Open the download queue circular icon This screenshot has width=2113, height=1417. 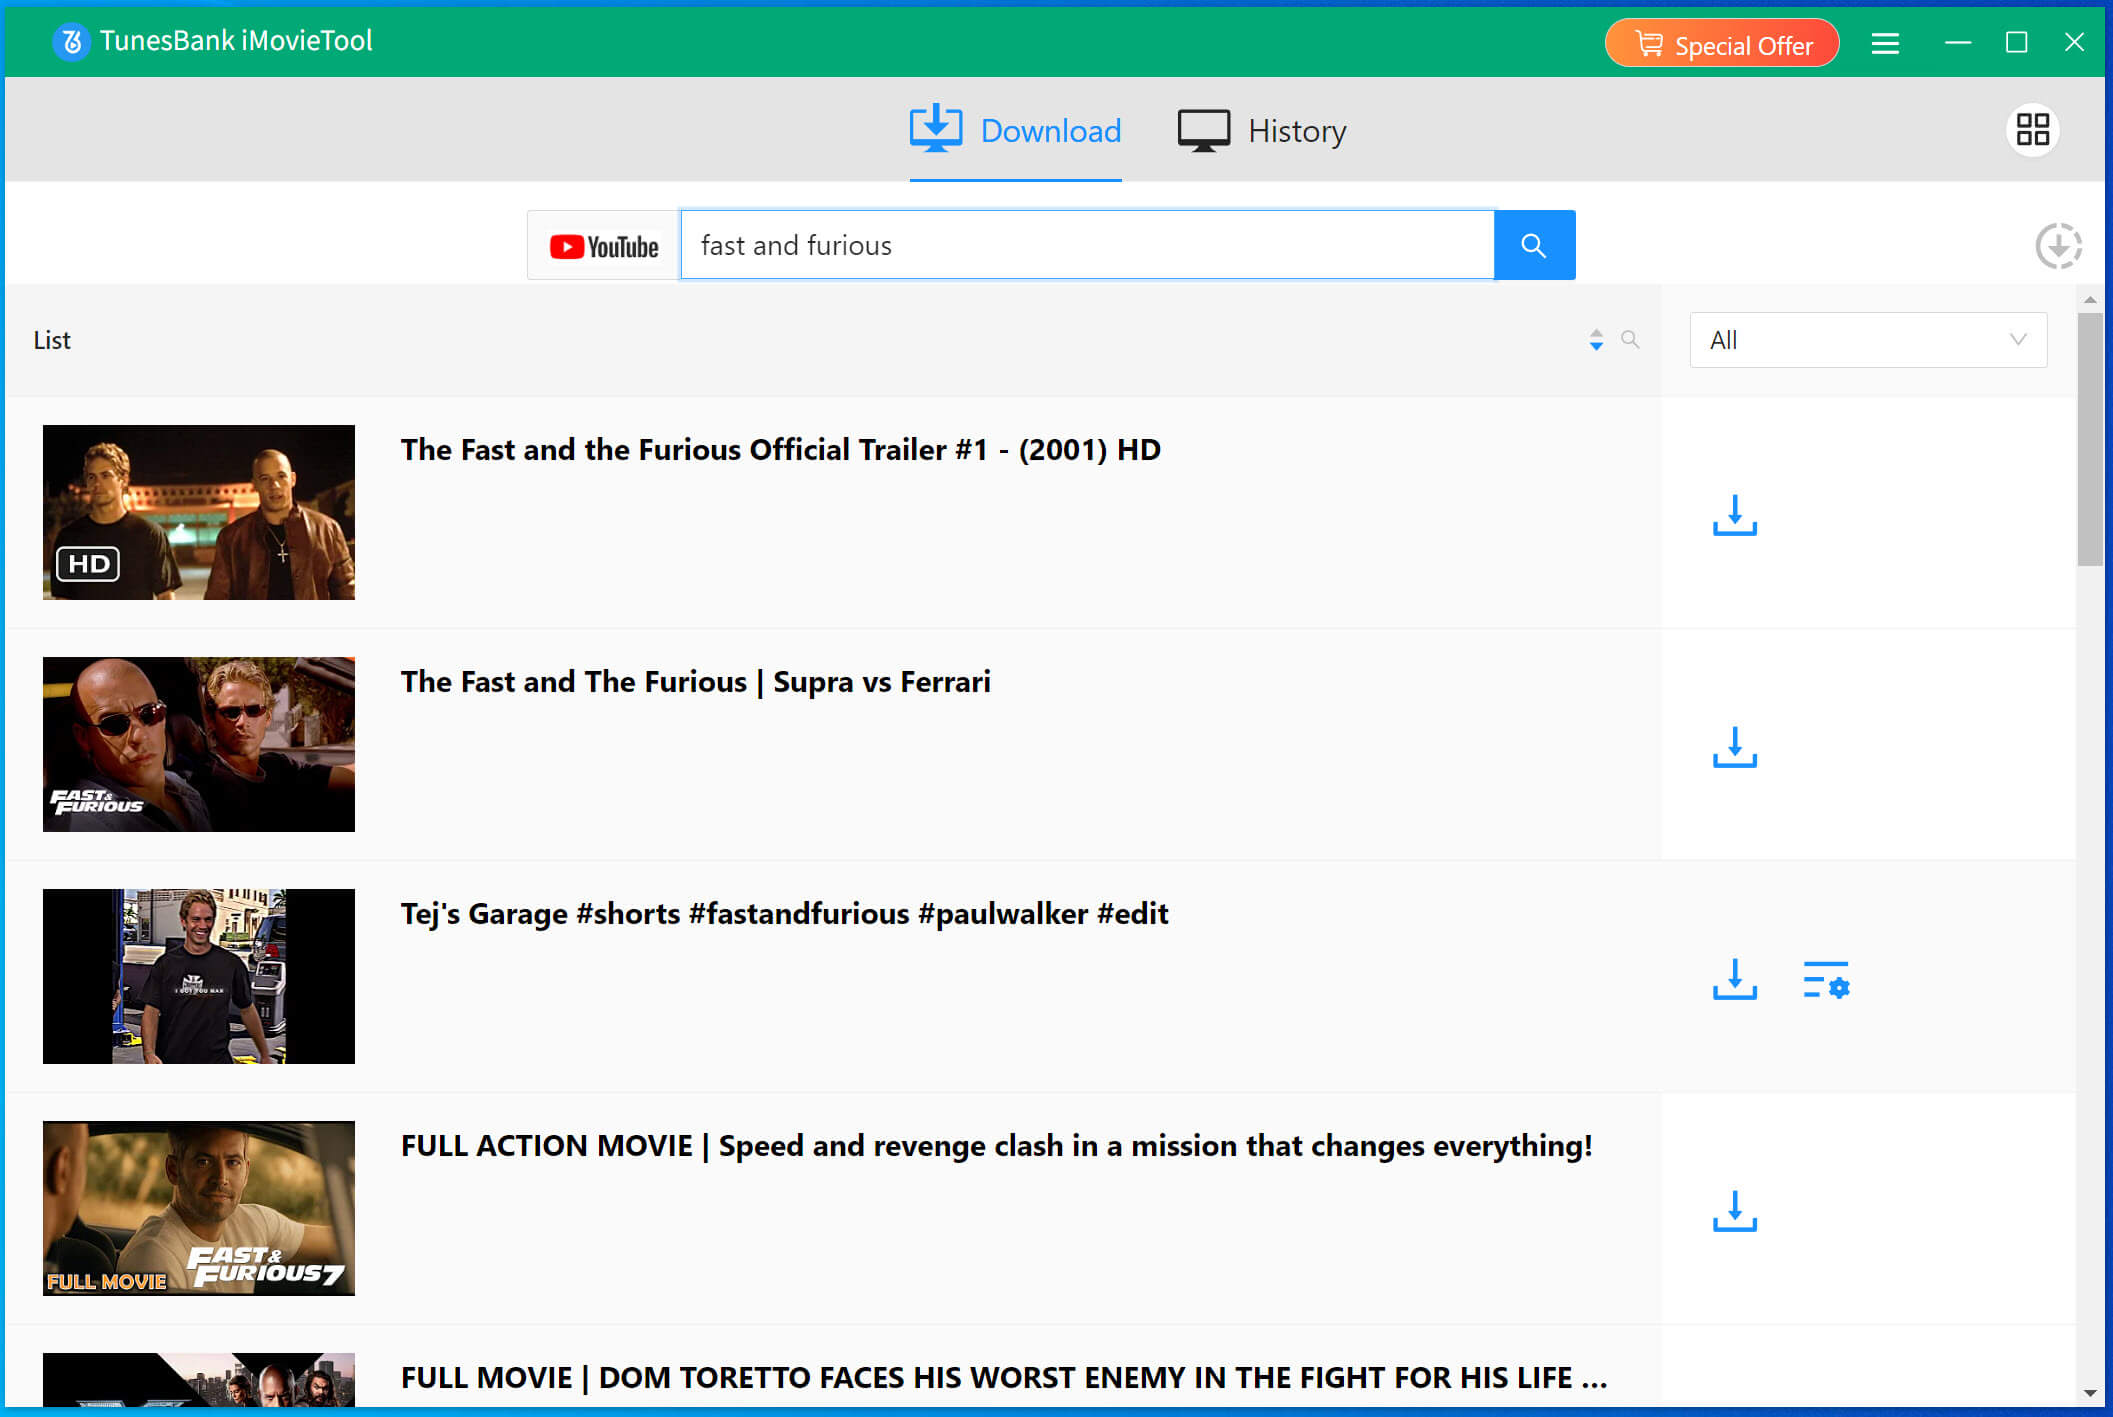2058,246
